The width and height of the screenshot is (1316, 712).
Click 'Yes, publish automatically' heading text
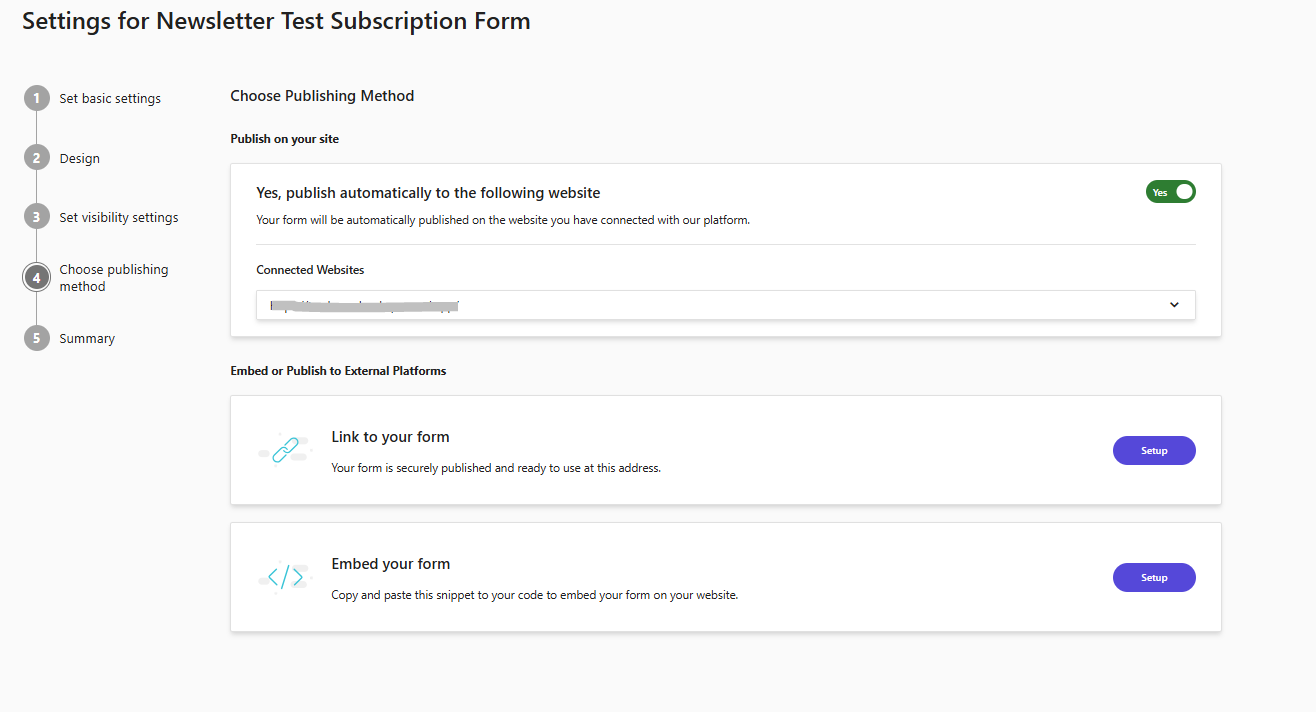[428, 193]
